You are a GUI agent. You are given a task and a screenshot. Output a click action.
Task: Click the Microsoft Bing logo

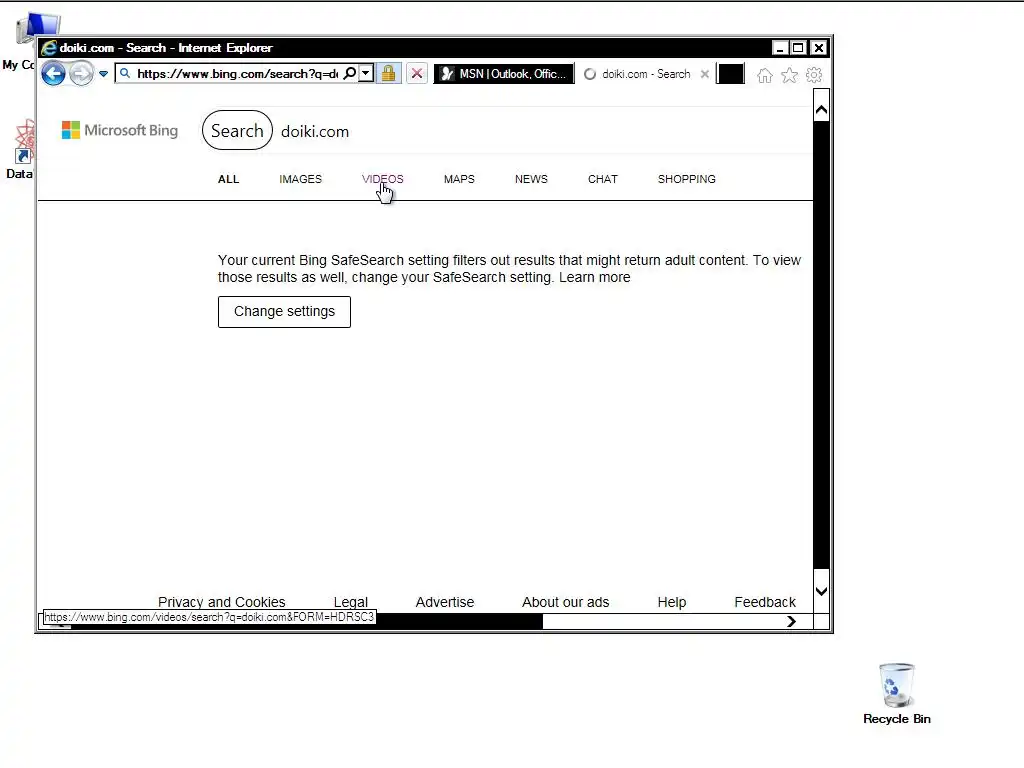point(120,130)
